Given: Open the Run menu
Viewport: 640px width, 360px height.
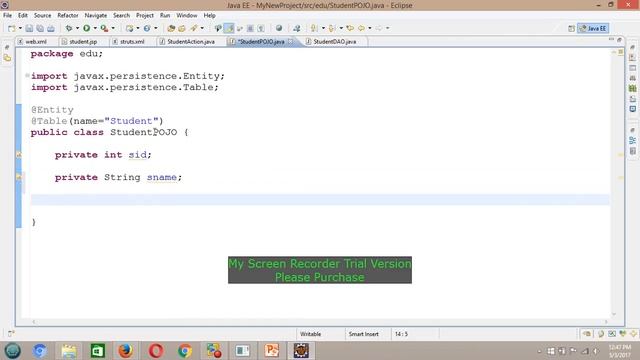Looking at the screenshot, I should pos(165,15).
